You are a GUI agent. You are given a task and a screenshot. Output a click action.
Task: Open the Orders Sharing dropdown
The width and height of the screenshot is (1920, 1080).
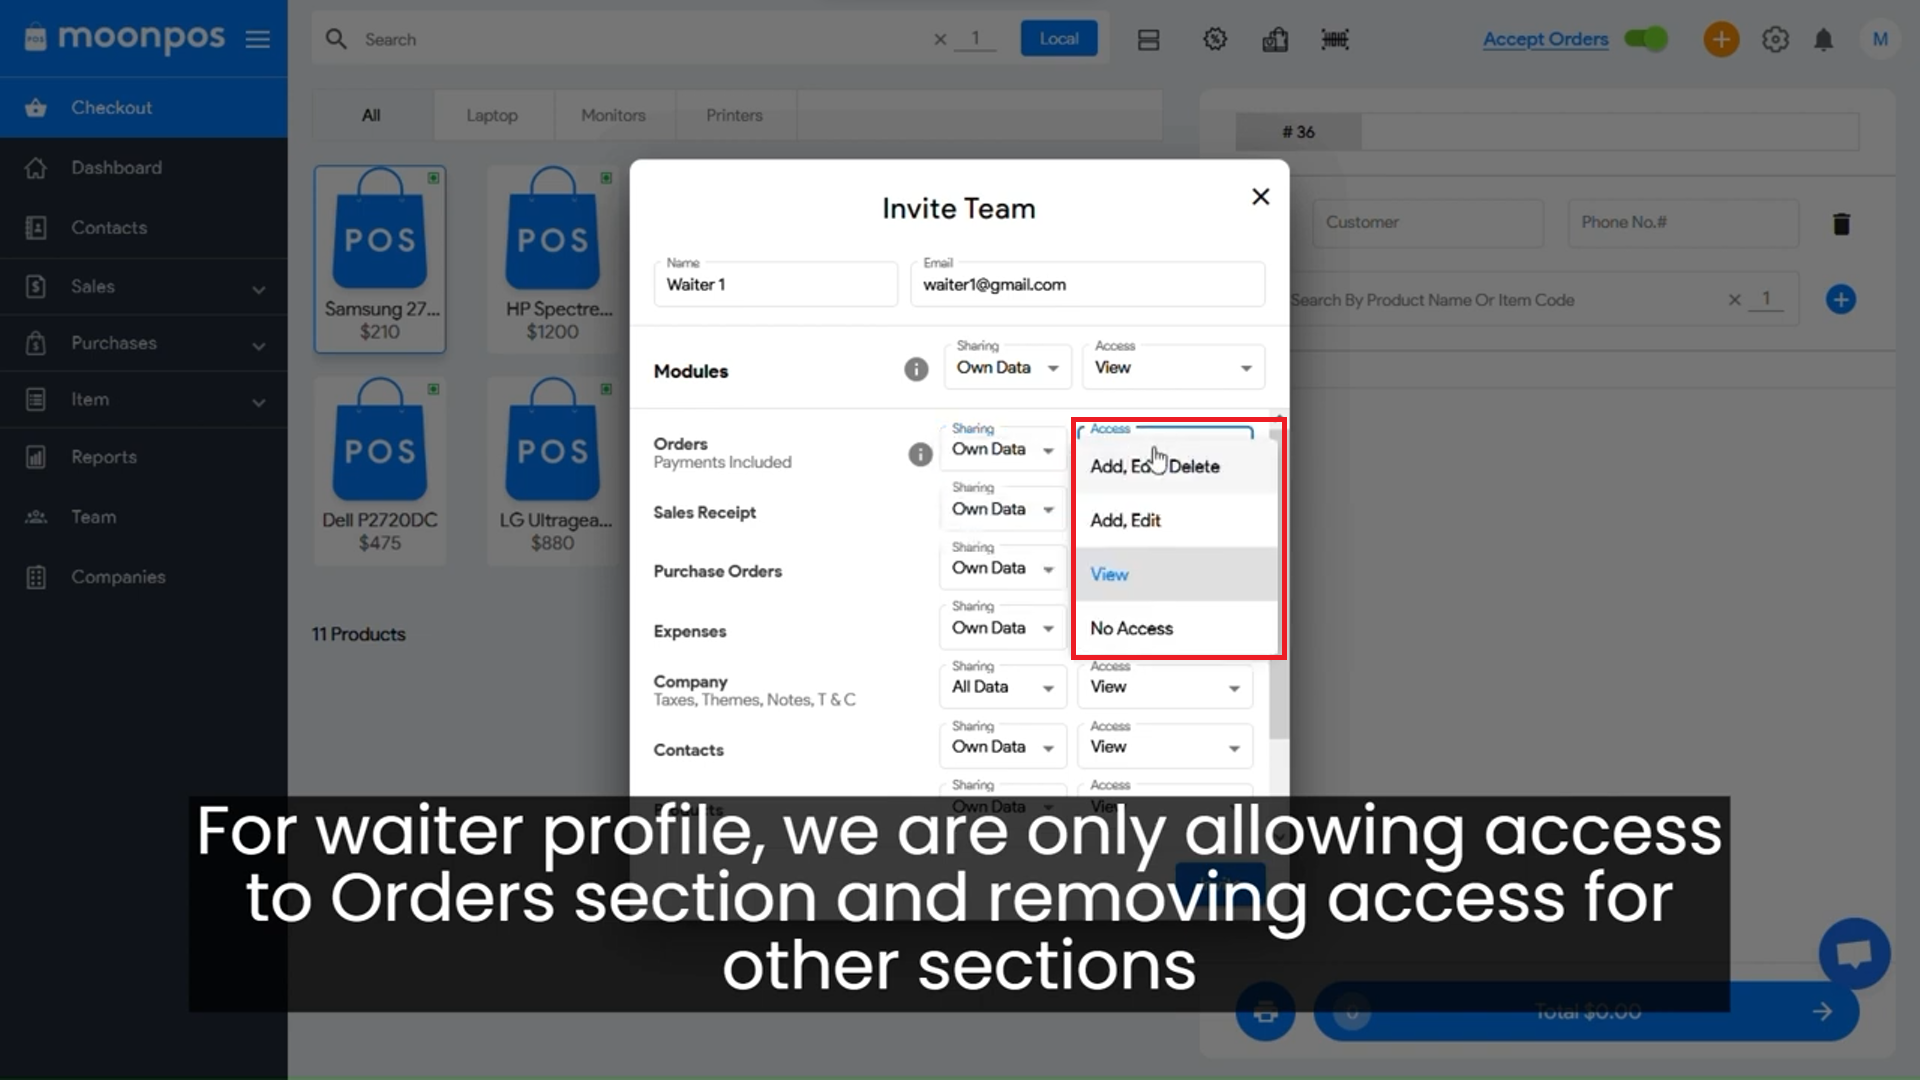pyautogui.click(x=1003, y=449)
